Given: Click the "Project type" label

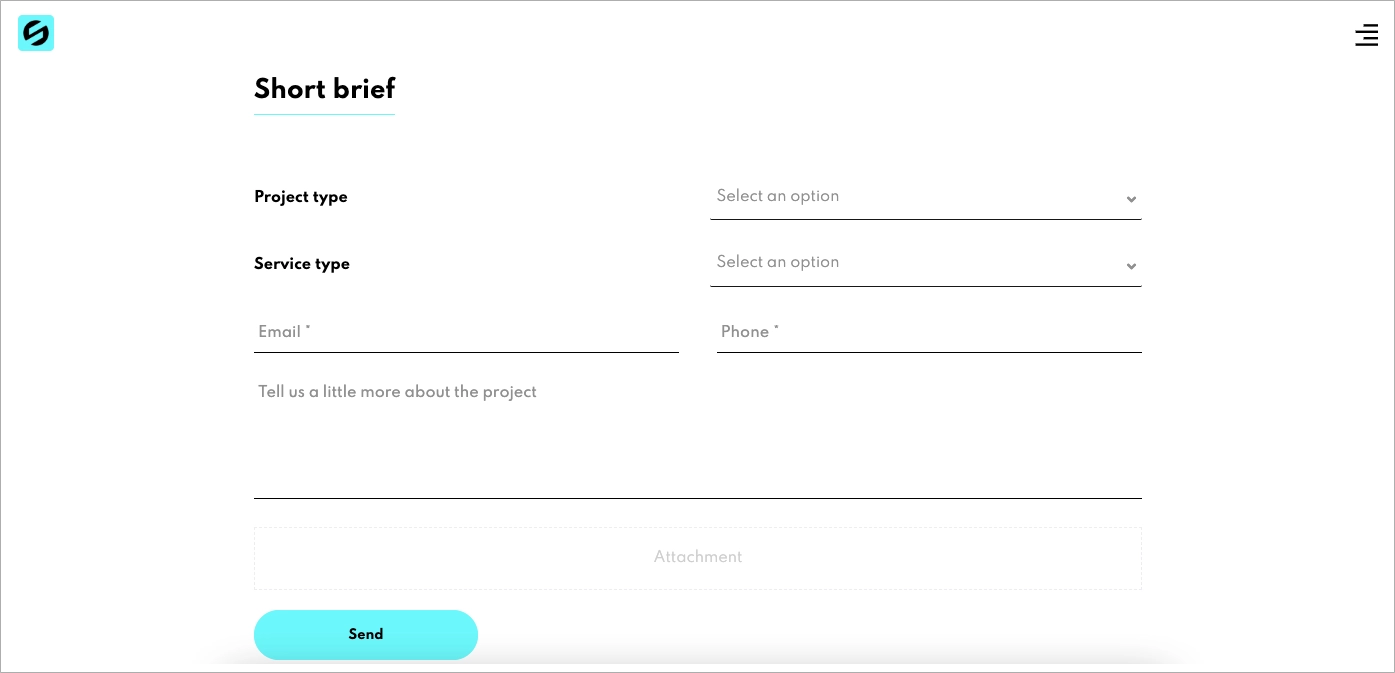Looking at the screenshot, I should [x=301, y=197].
